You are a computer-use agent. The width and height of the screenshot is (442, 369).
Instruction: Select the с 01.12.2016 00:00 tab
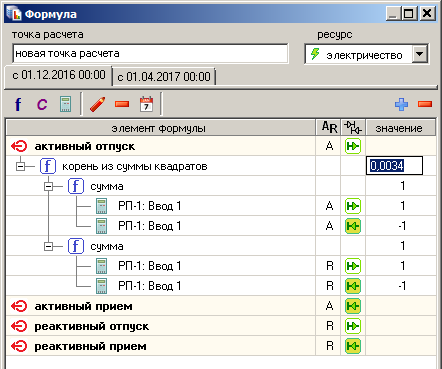click(x=59, y=75)
